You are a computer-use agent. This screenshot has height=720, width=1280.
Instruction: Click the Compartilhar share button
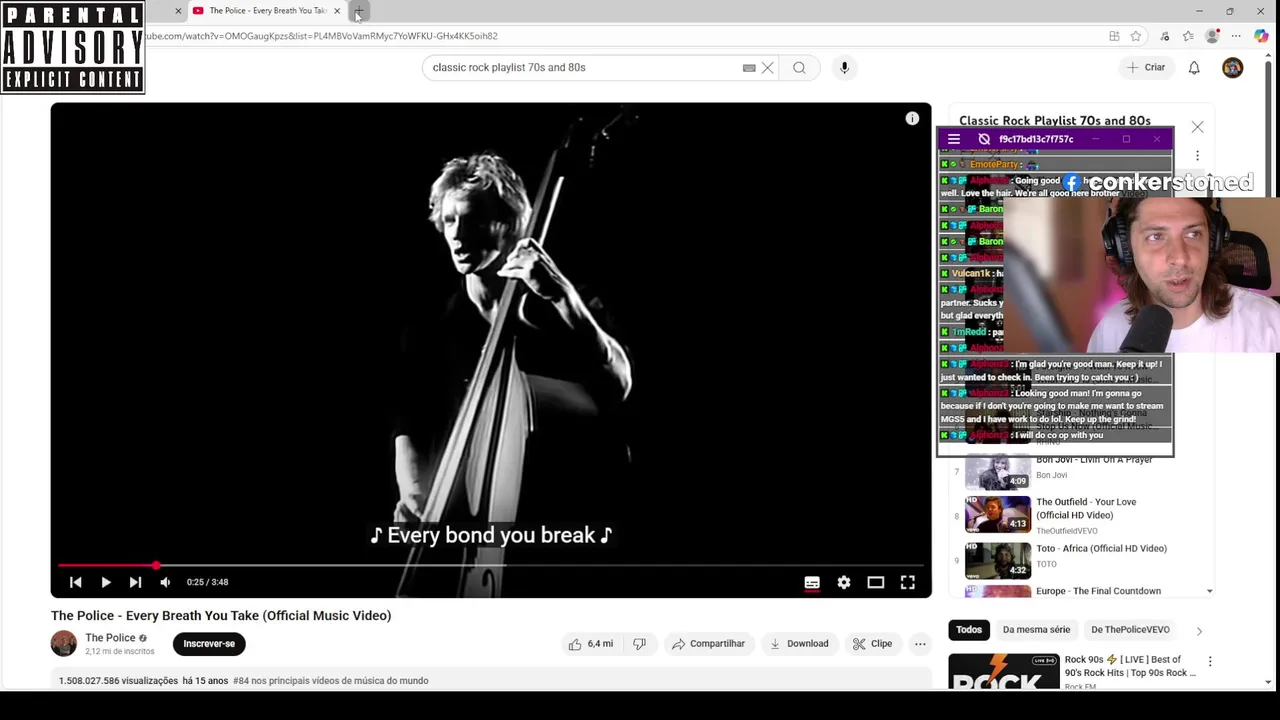(708, 644)
